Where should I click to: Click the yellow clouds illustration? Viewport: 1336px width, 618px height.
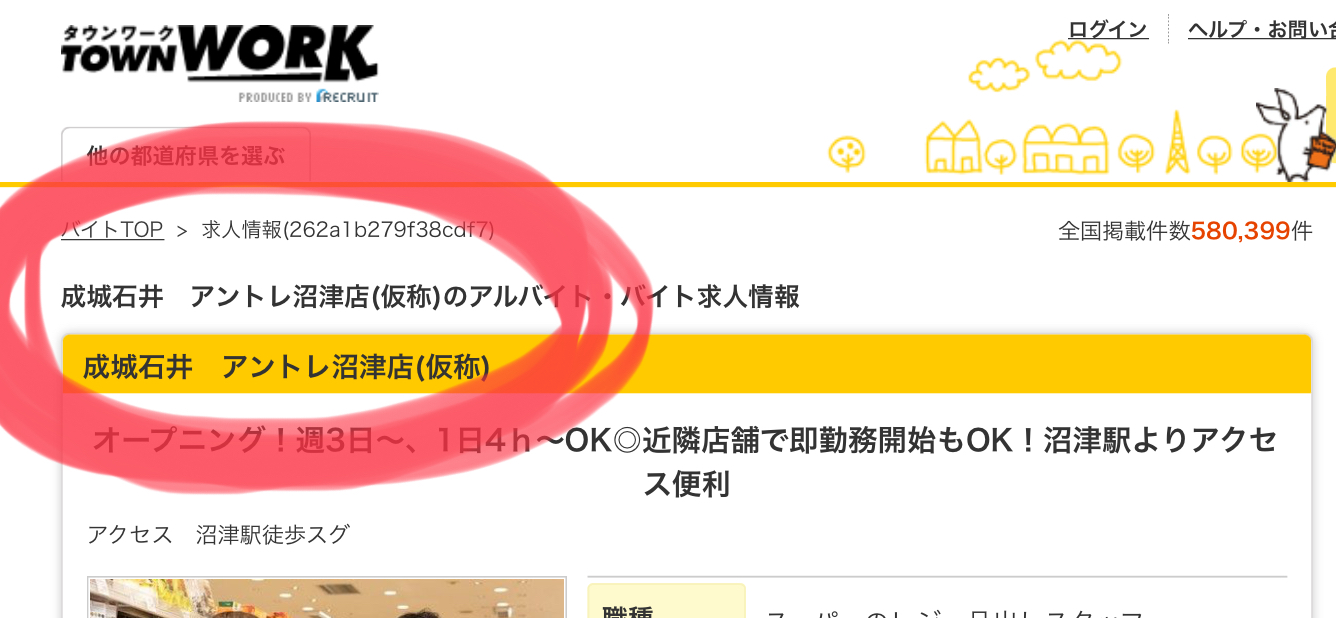click(x=1043, y=64)
